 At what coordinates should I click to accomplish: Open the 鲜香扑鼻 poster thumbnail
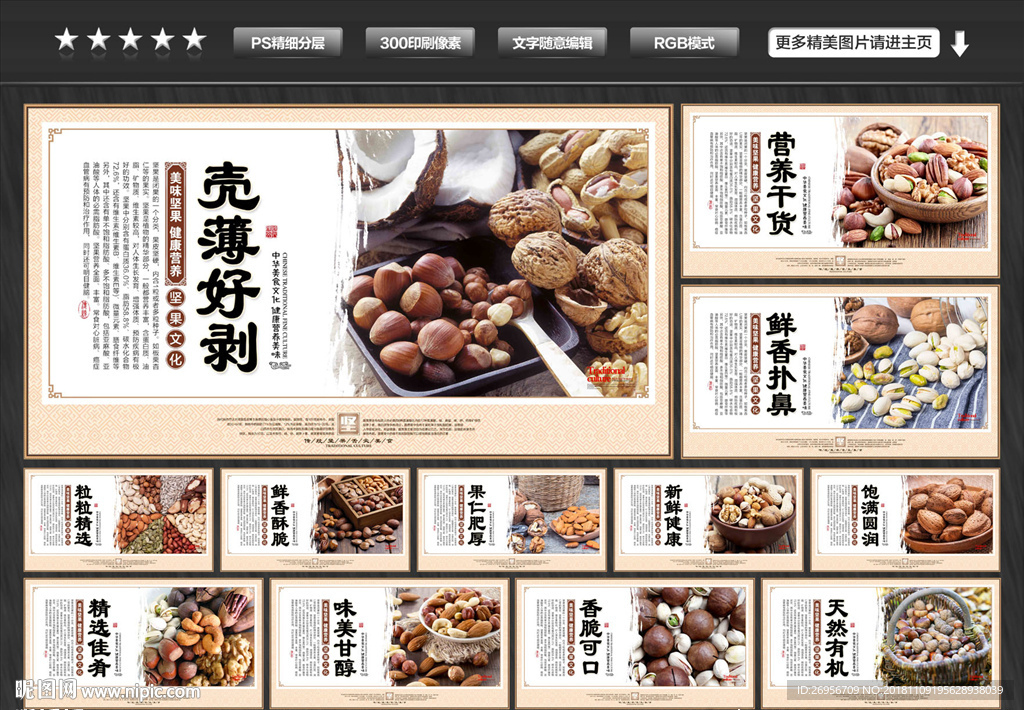[840, 371]
